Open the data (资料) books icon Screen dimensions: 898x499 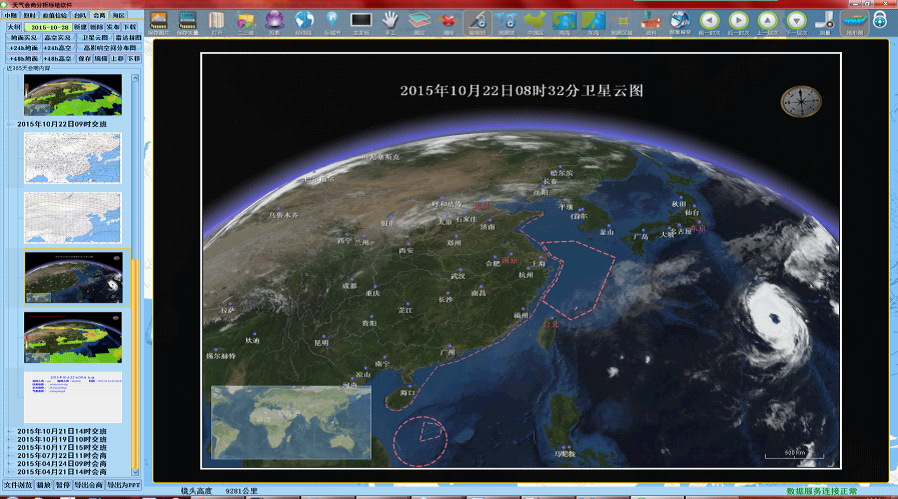pyautogui.click(x=651, y=23)
